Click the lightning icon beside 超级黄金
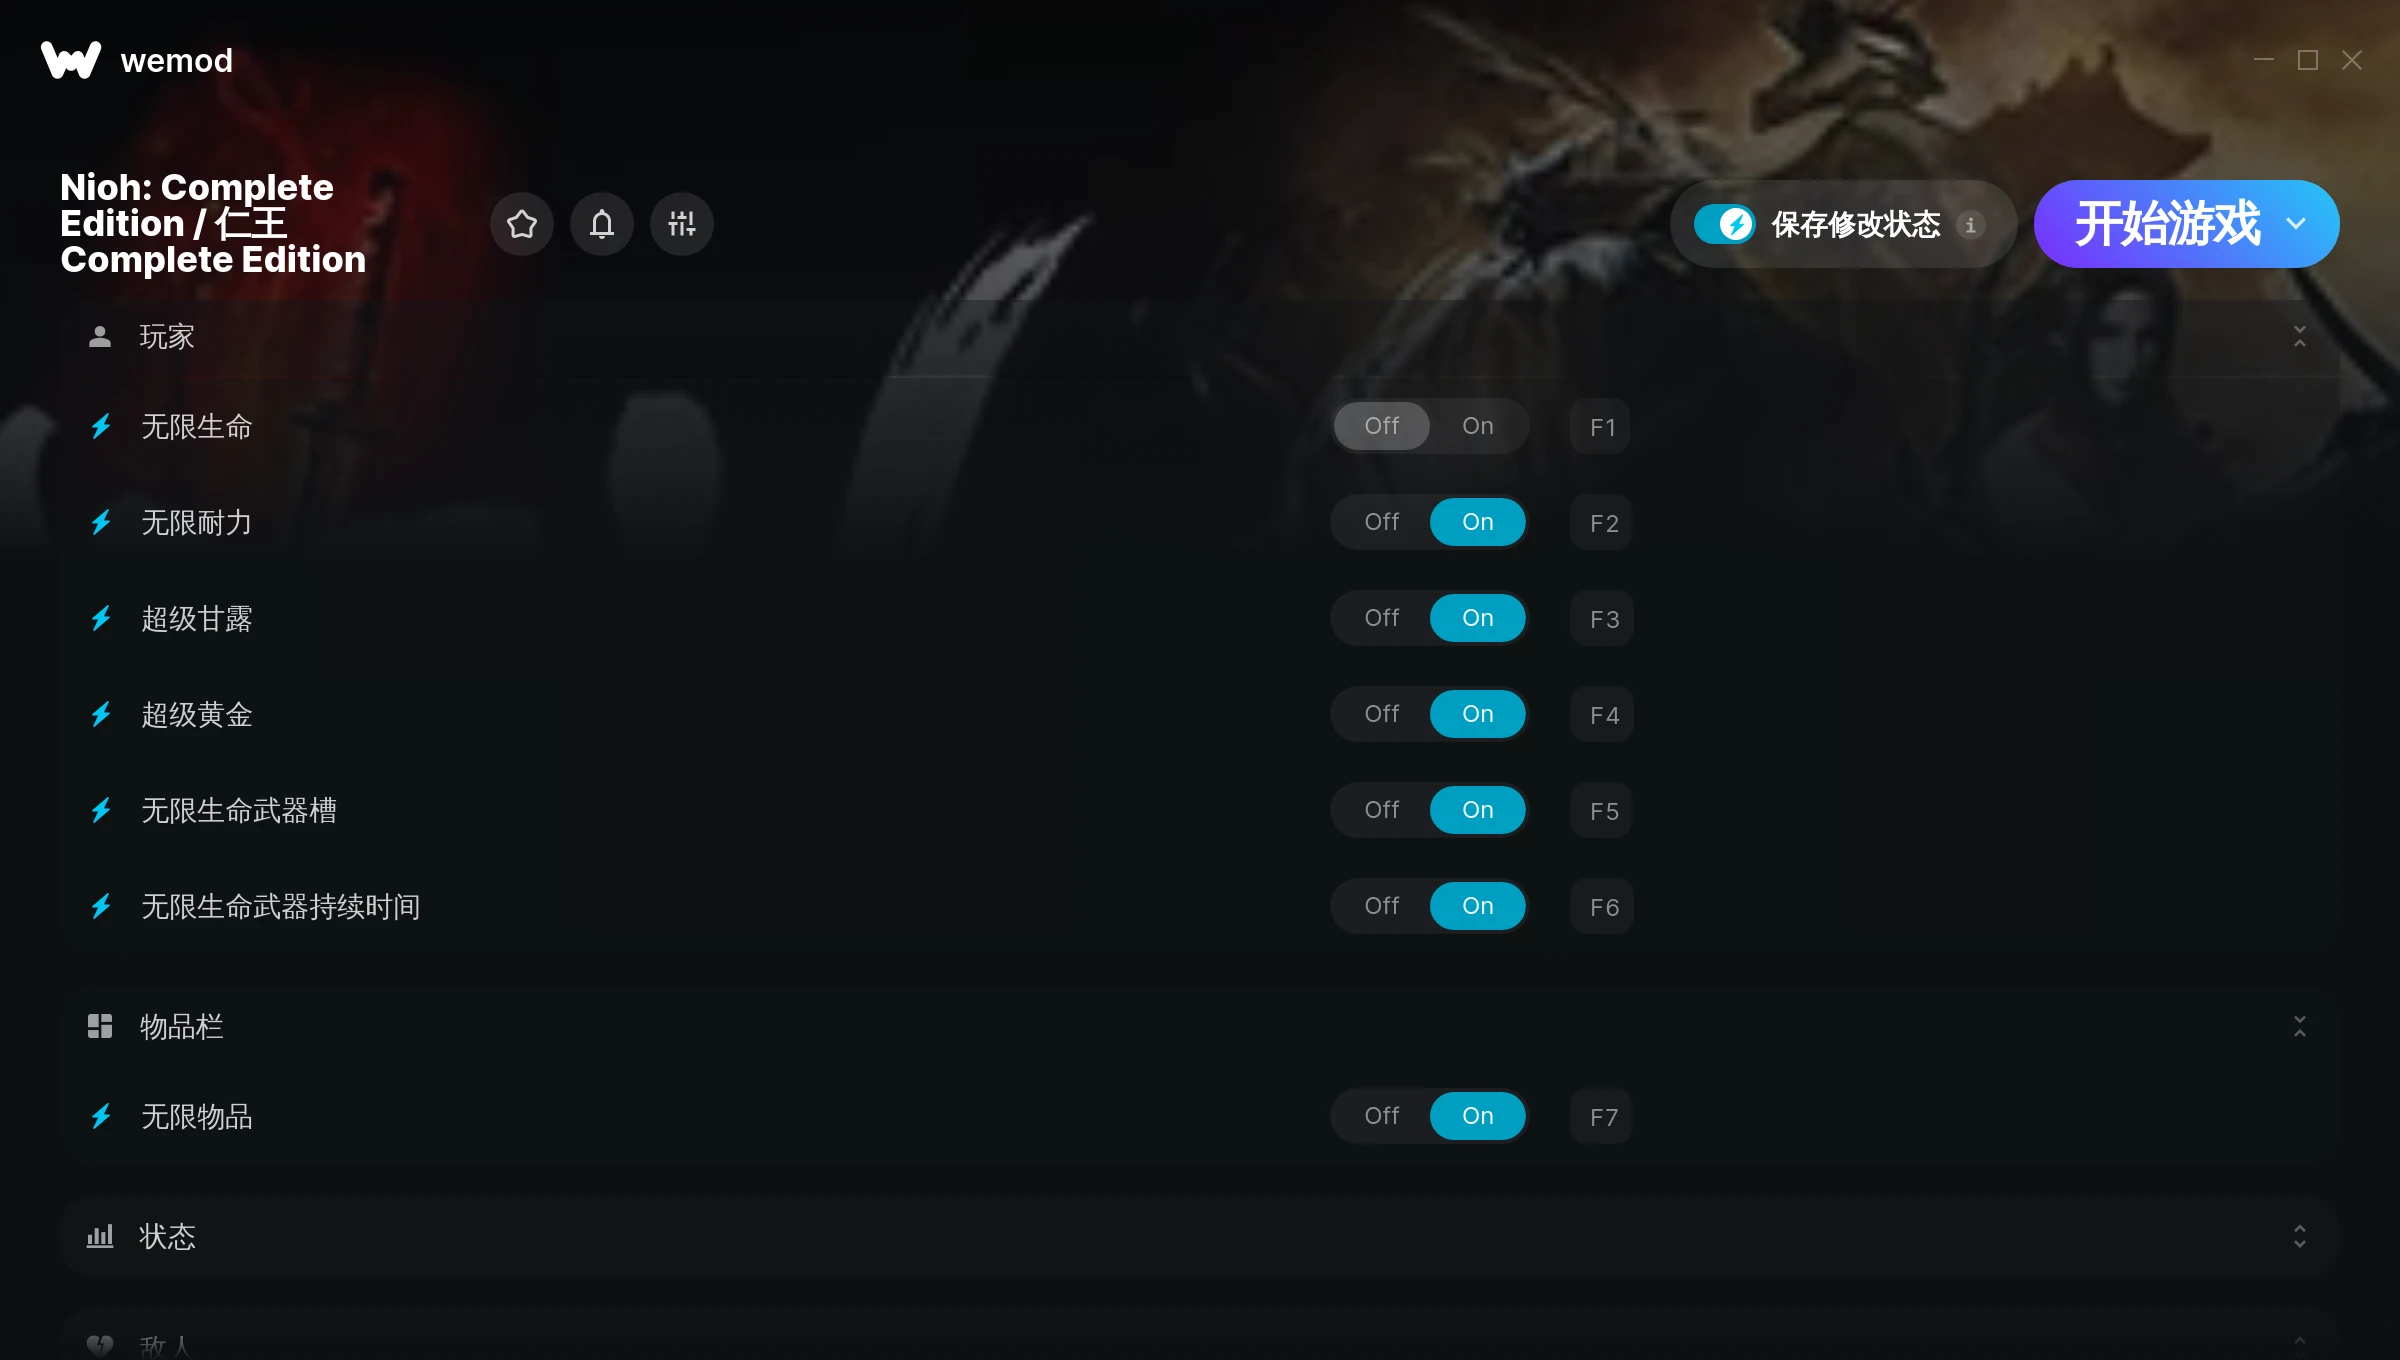The height and width of the screenshot is (1360, 2400). (101, 715)
